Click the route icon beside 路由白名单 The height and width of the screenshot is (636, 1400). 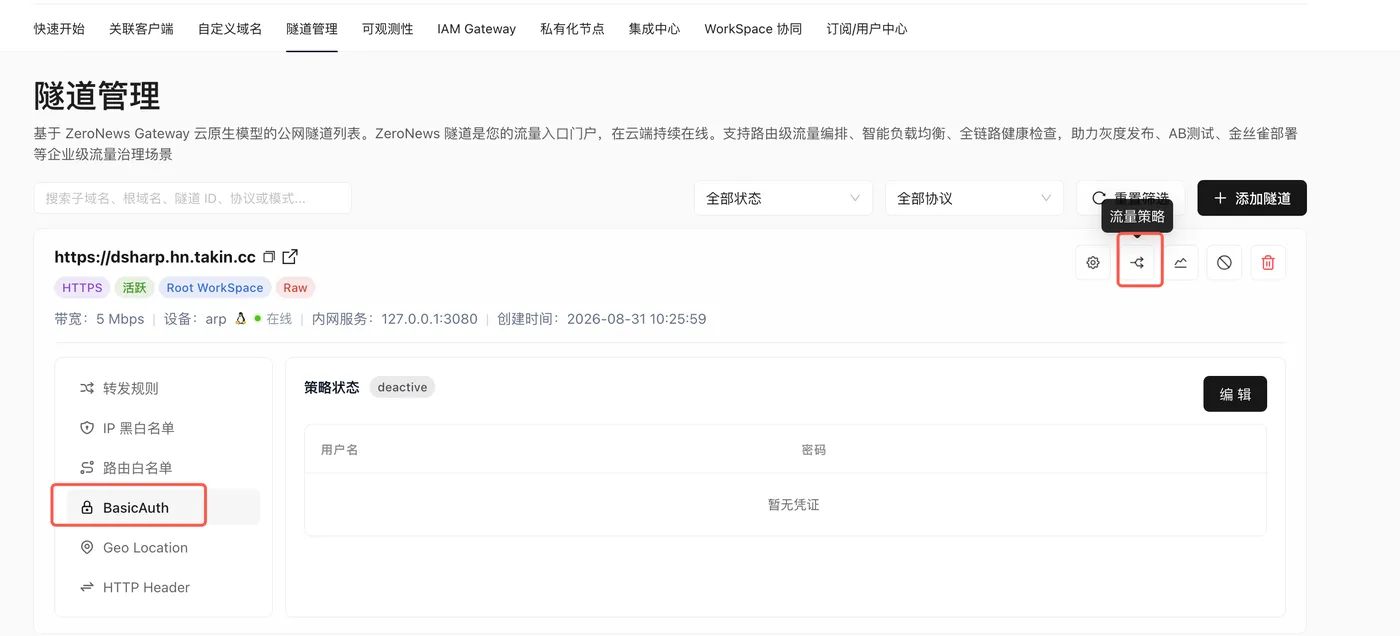coord(87,468)
